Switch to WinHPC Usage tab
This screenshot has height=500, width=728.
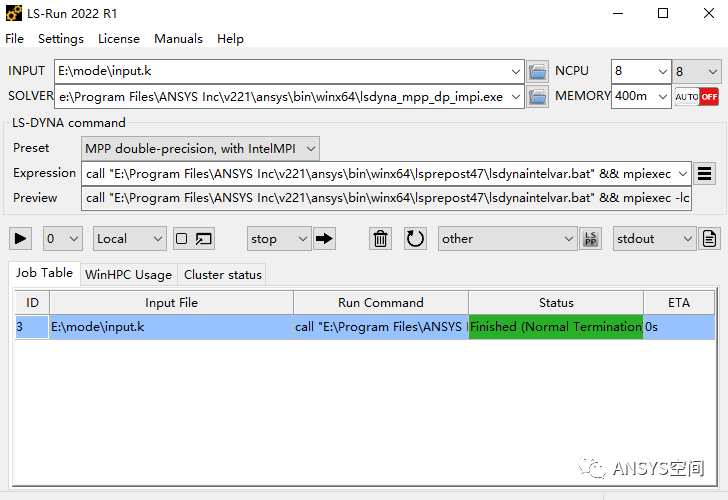[x=129, y=275]
